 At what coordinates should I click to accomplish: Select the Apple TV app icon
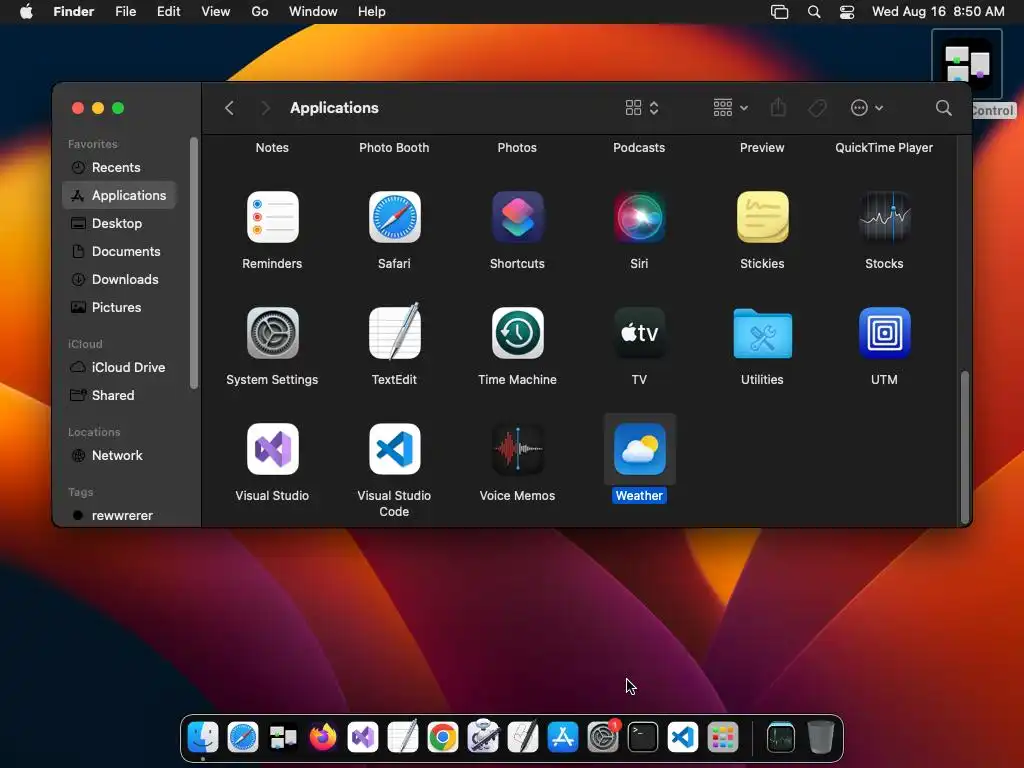pos(639,333)
